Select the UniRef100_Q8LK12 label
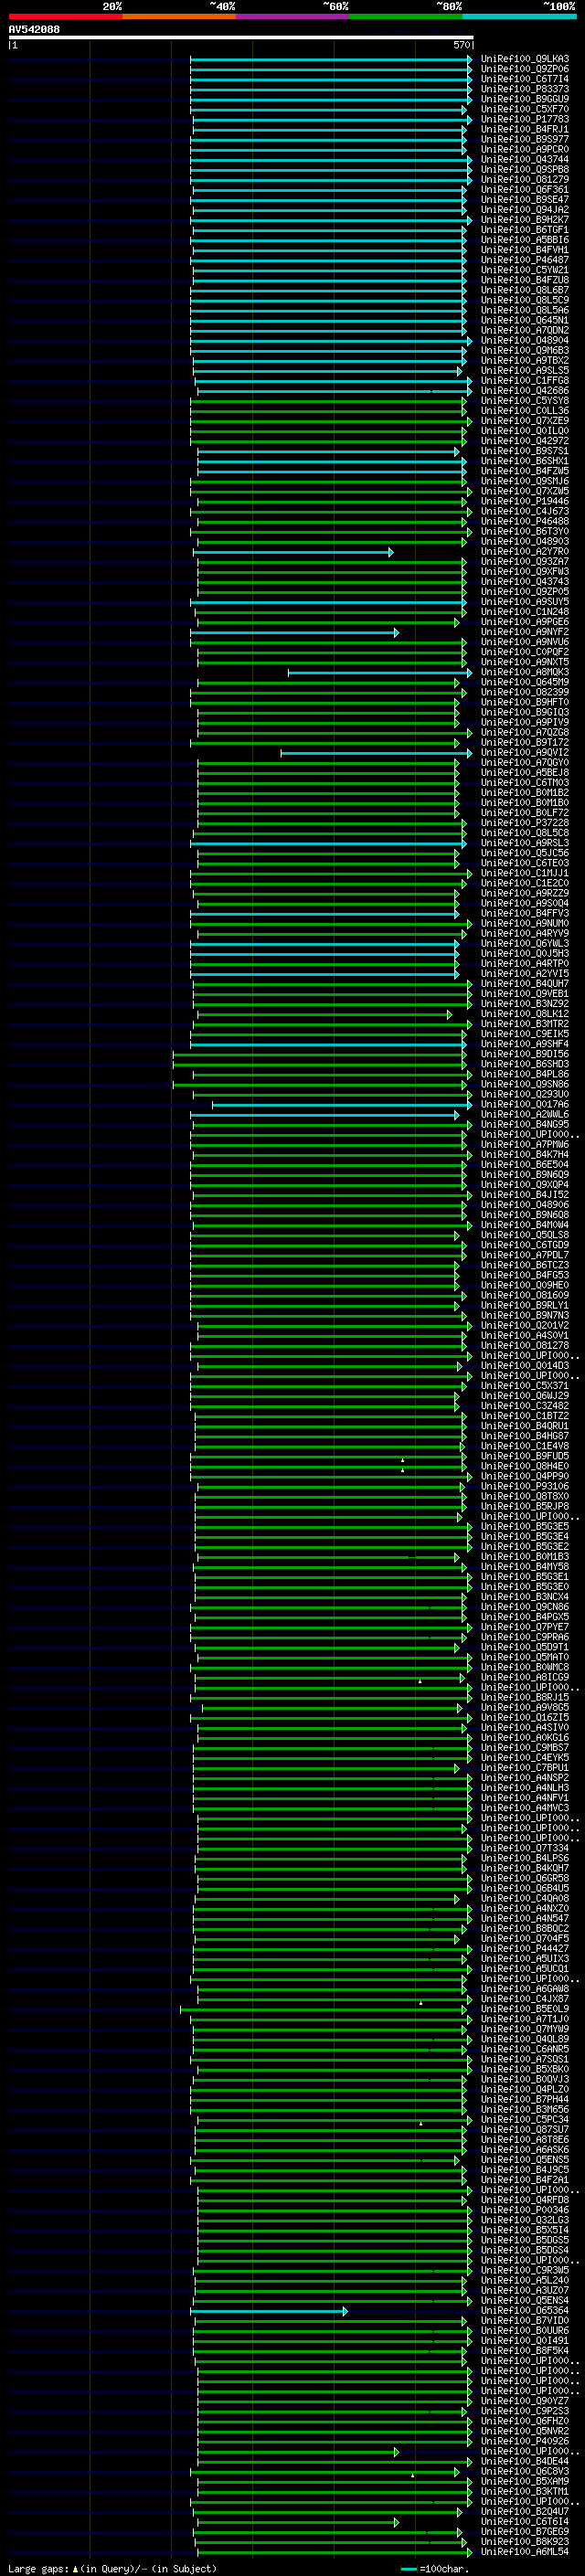 [525, 1014]
